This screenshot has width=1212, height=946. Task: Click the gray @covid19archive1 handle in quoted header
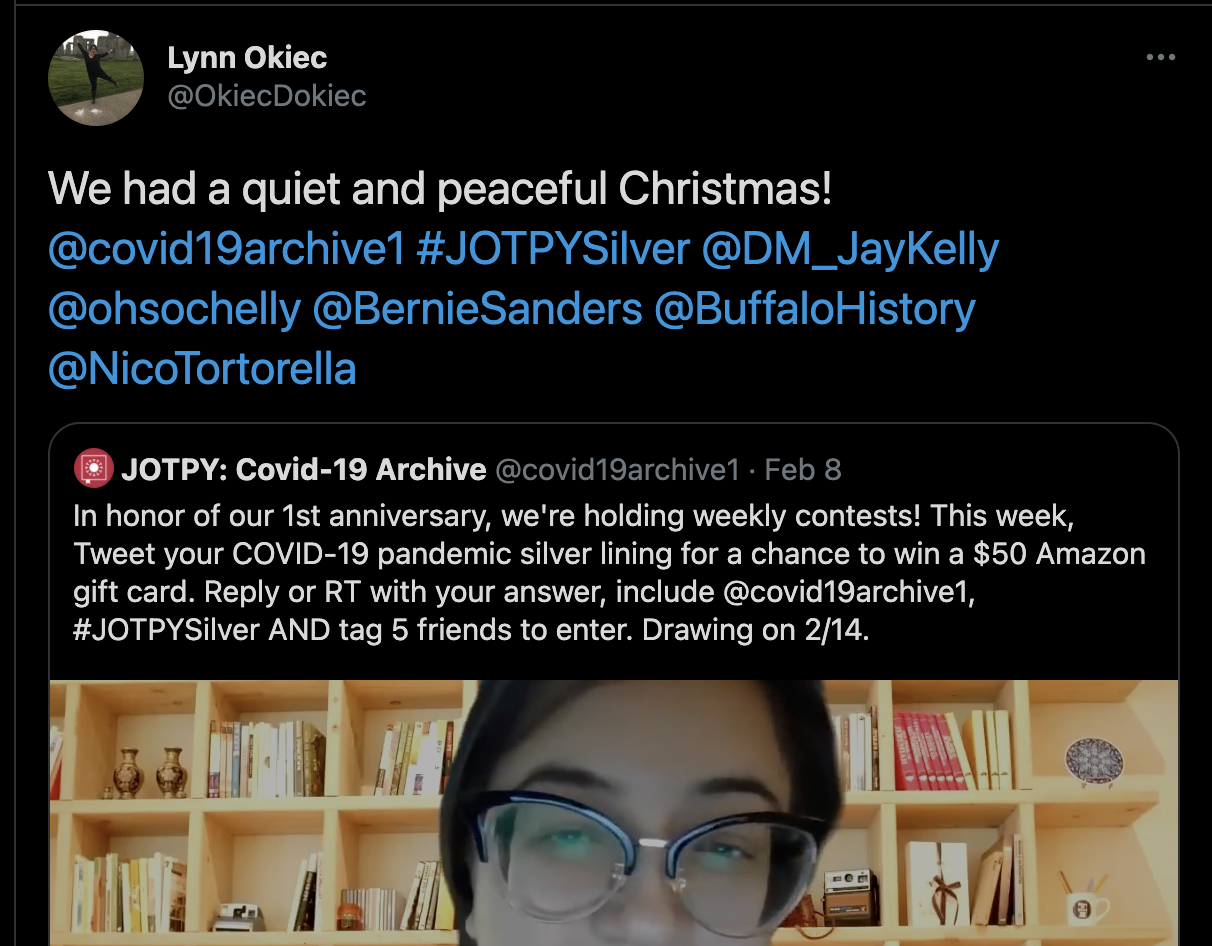(x=616, y=469)
